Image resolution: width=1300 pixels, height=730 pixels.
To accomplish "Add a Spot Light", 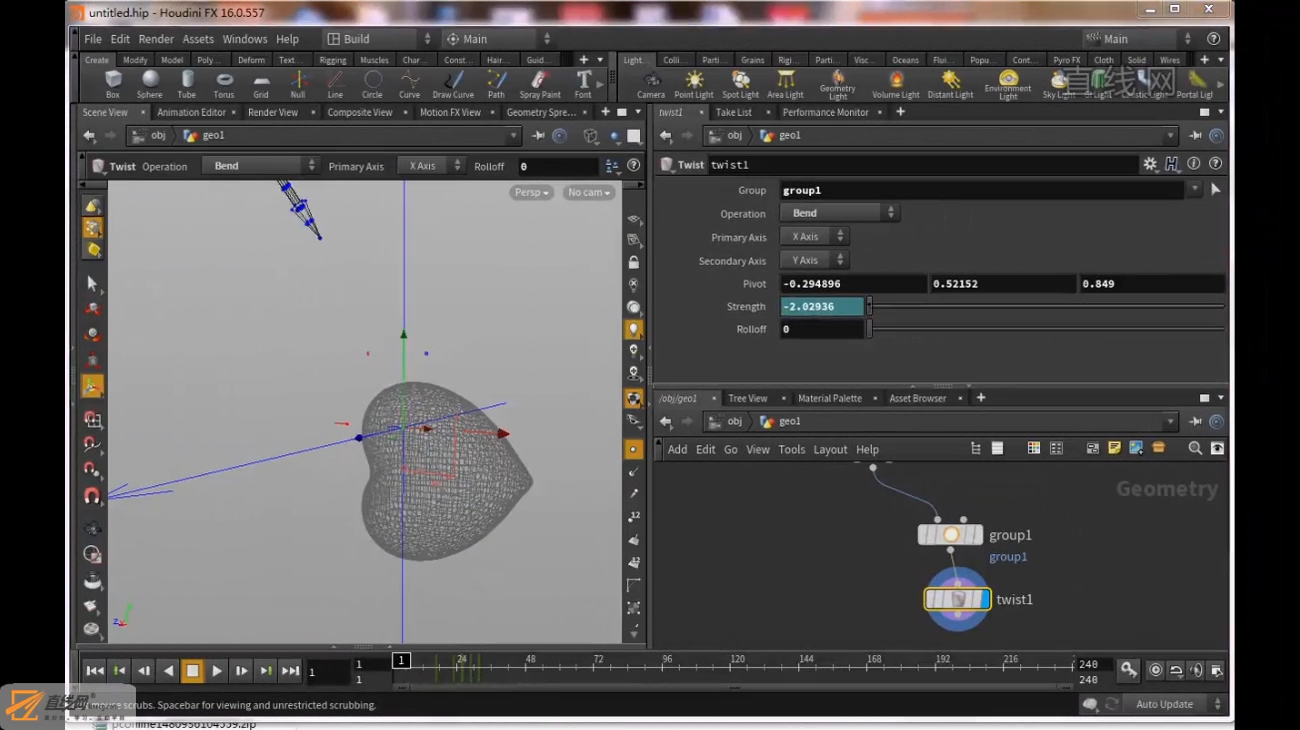I will [741, 84].
